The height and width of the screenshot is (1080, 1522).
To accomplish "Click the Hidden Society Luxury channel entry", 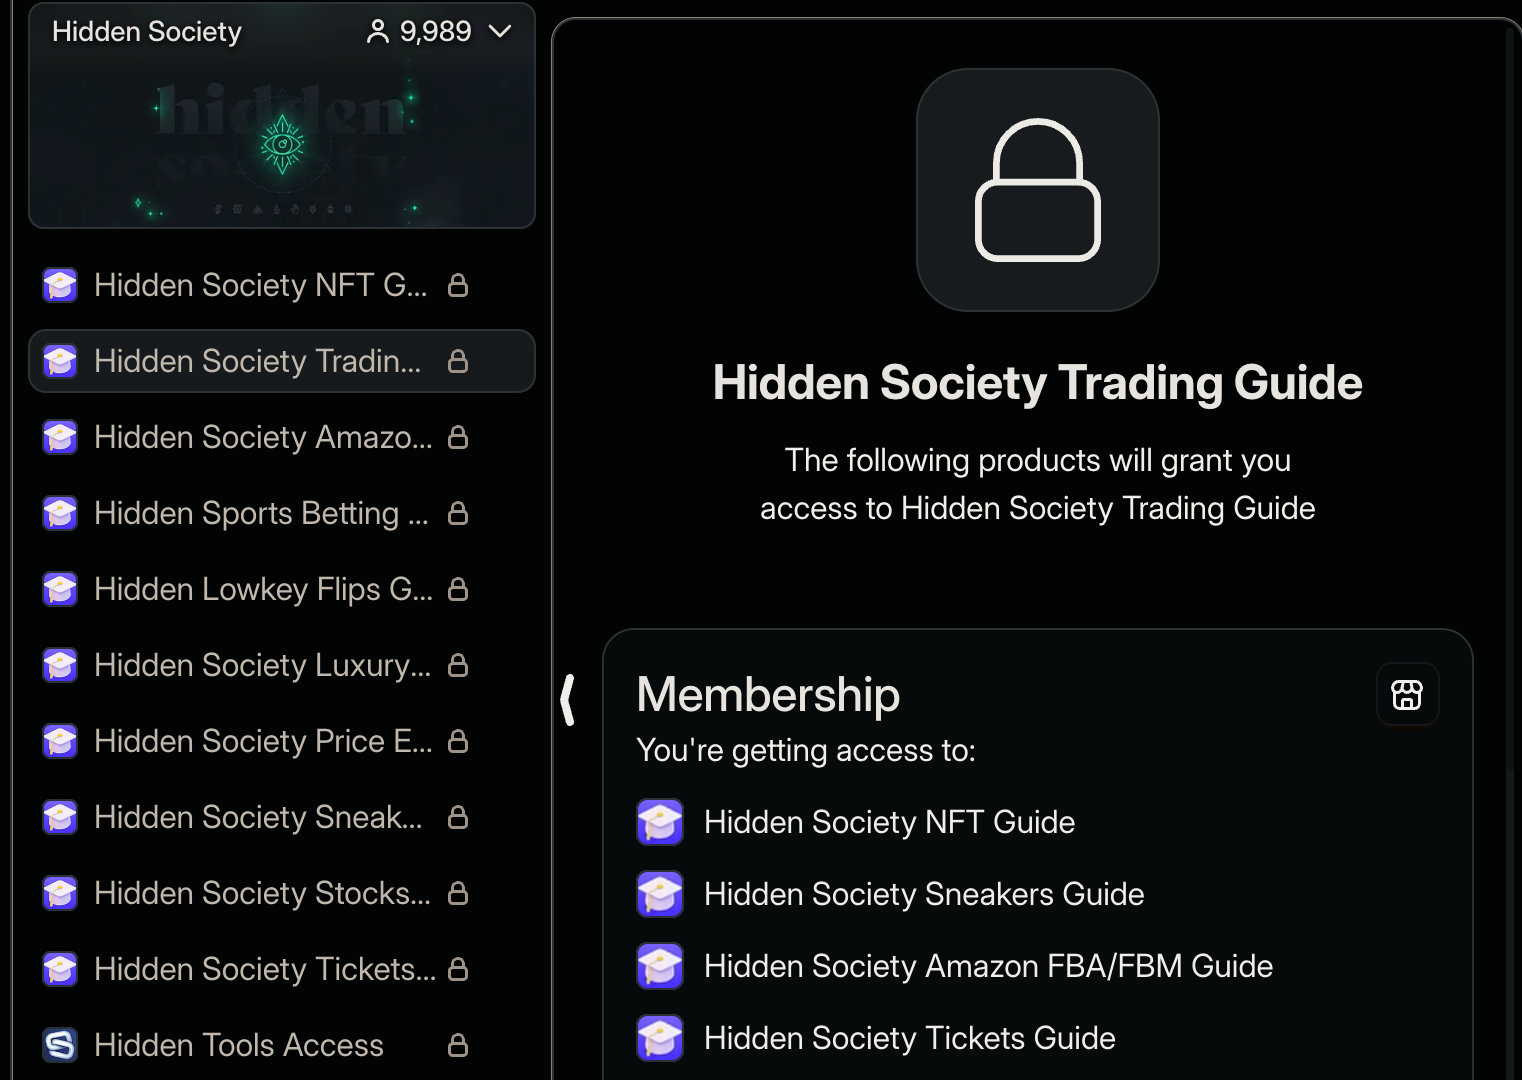I will point(262,665).
